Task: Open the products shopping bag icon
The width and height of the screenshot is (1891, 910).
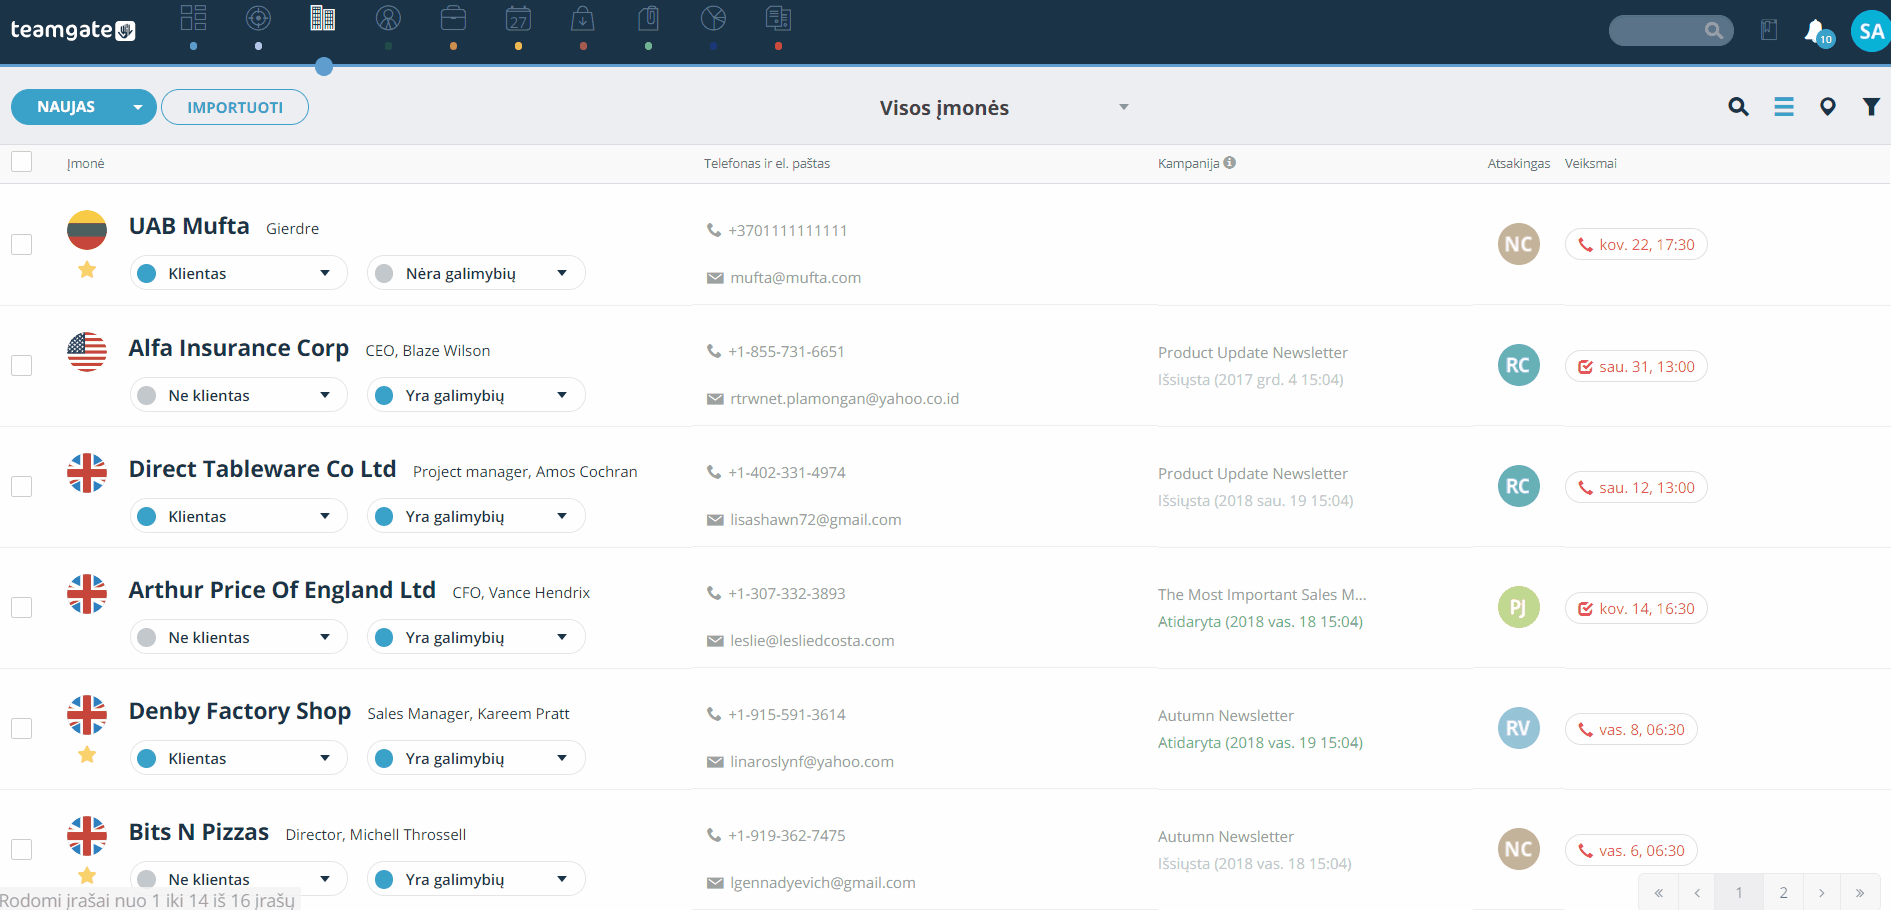Action: 583,18
